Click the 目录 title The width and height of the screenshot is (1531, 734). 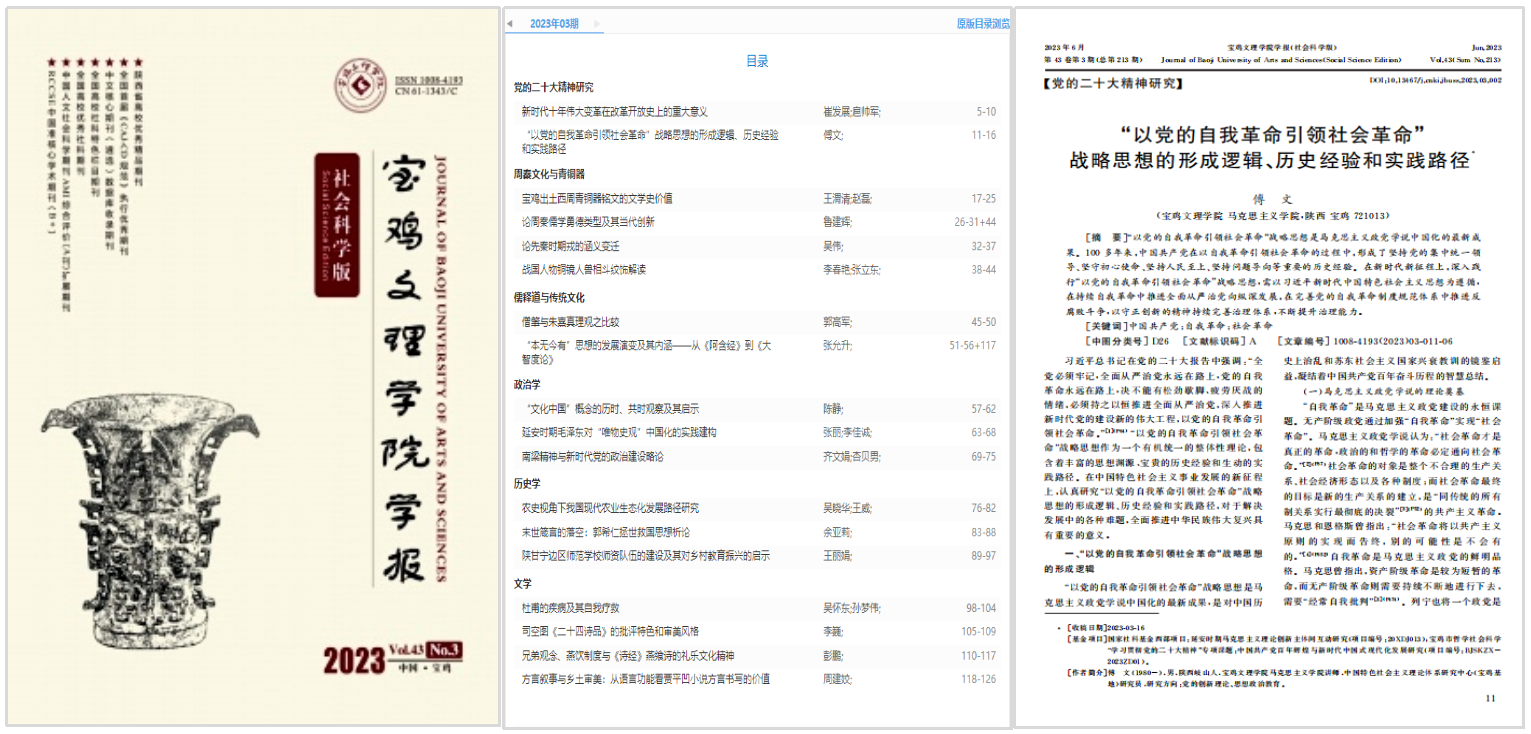coord(757,61)
